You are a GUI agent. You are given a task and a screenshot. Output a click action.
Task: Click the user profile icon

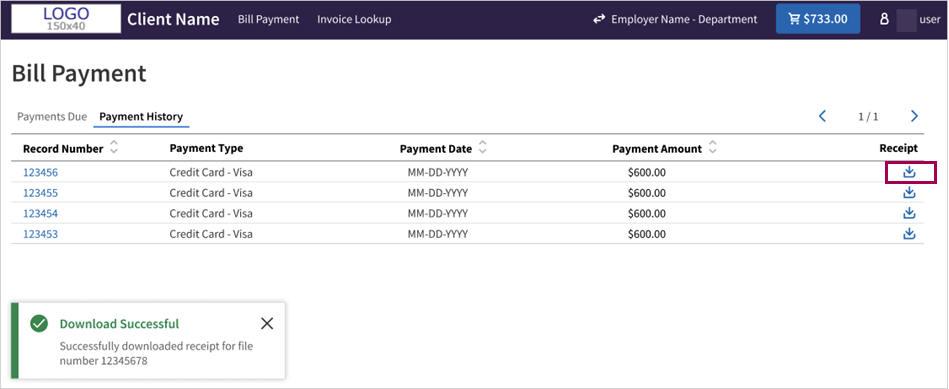884,19
